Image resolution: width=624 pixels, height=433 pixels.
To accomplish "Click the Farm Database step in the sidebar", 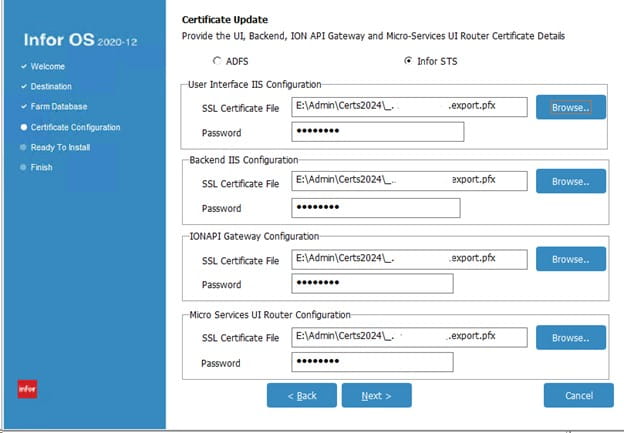I will click(59, 107).
